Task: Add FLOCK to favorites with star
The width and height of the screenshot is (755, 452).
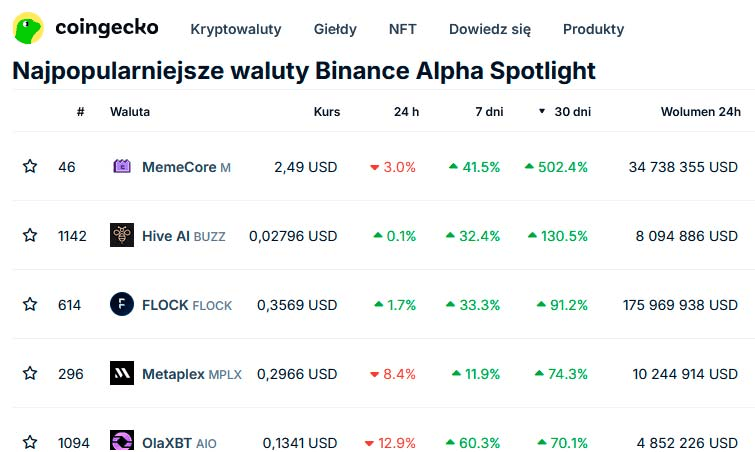Action: [30, 305]
